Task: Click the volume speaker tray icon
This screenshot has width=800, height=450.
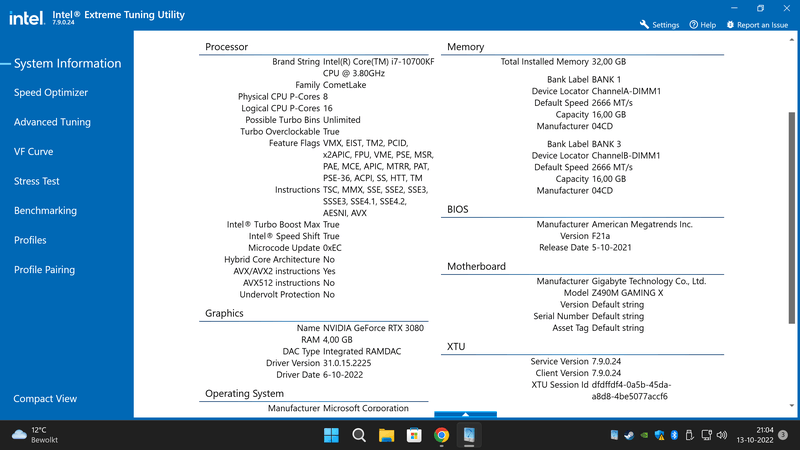Action: 721,435
